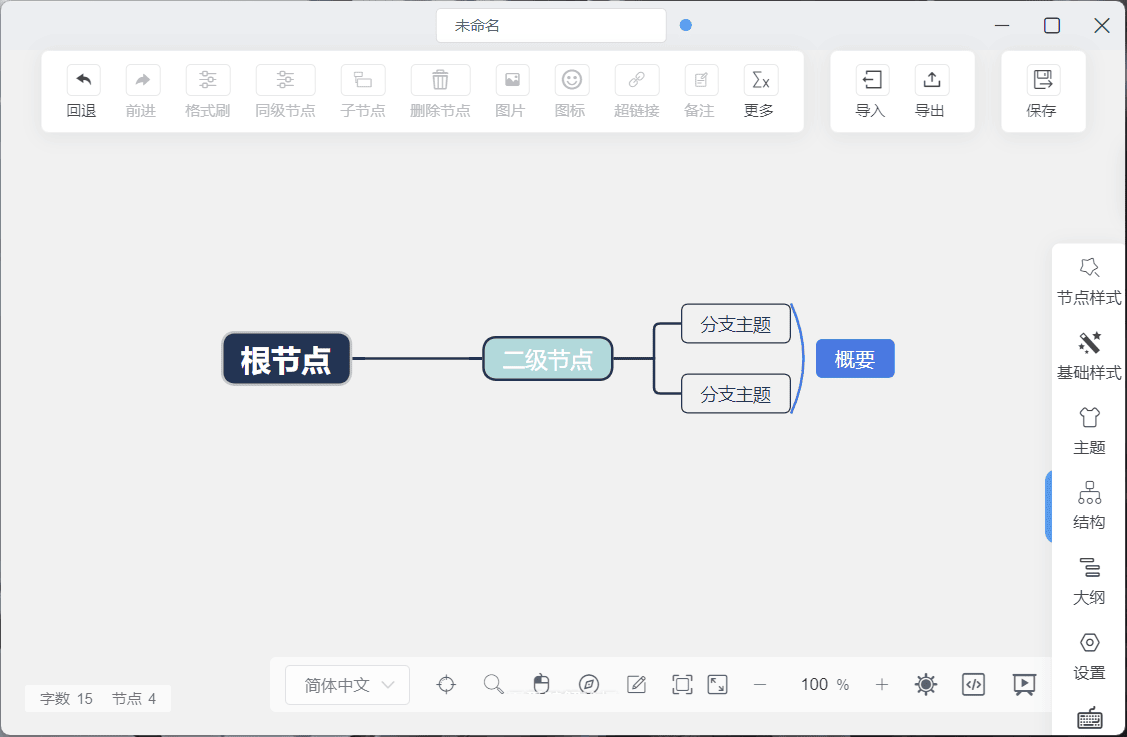This screenshot has width=1127, height=737.
Task: Rename the map in the 未命名 title field
Action: tap(551, 25)
